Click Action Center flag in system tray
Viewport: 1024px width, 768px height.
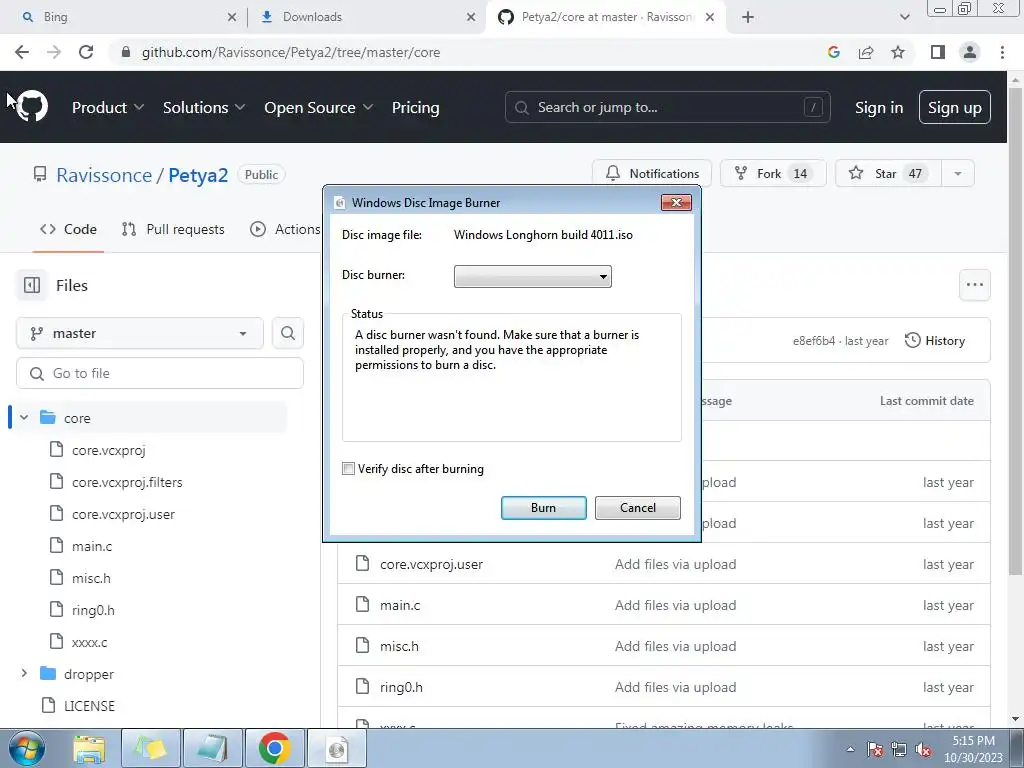point(875,750)
